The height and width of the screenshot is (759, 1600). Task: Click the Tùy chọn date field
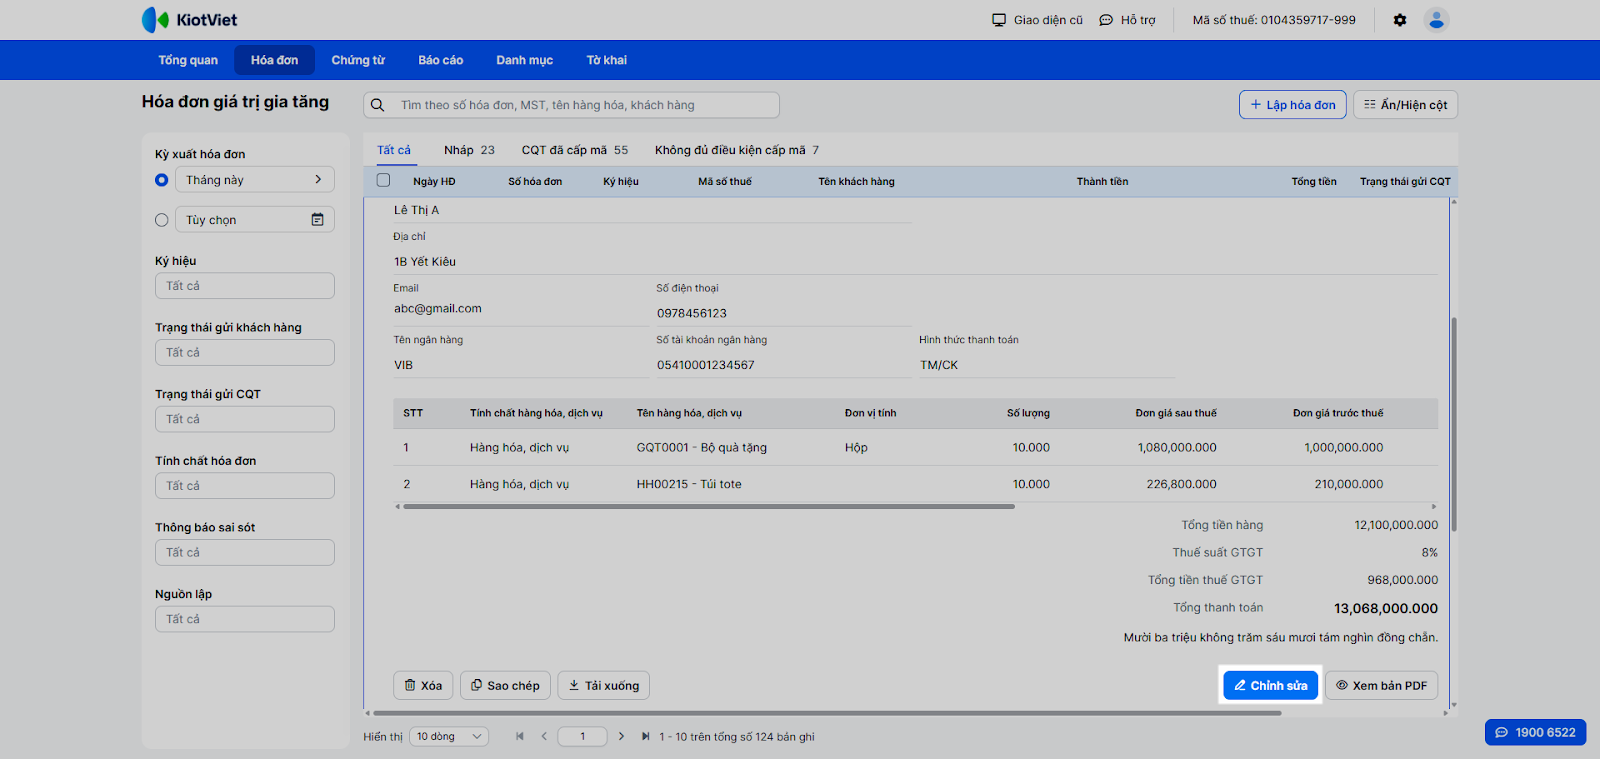255,220
